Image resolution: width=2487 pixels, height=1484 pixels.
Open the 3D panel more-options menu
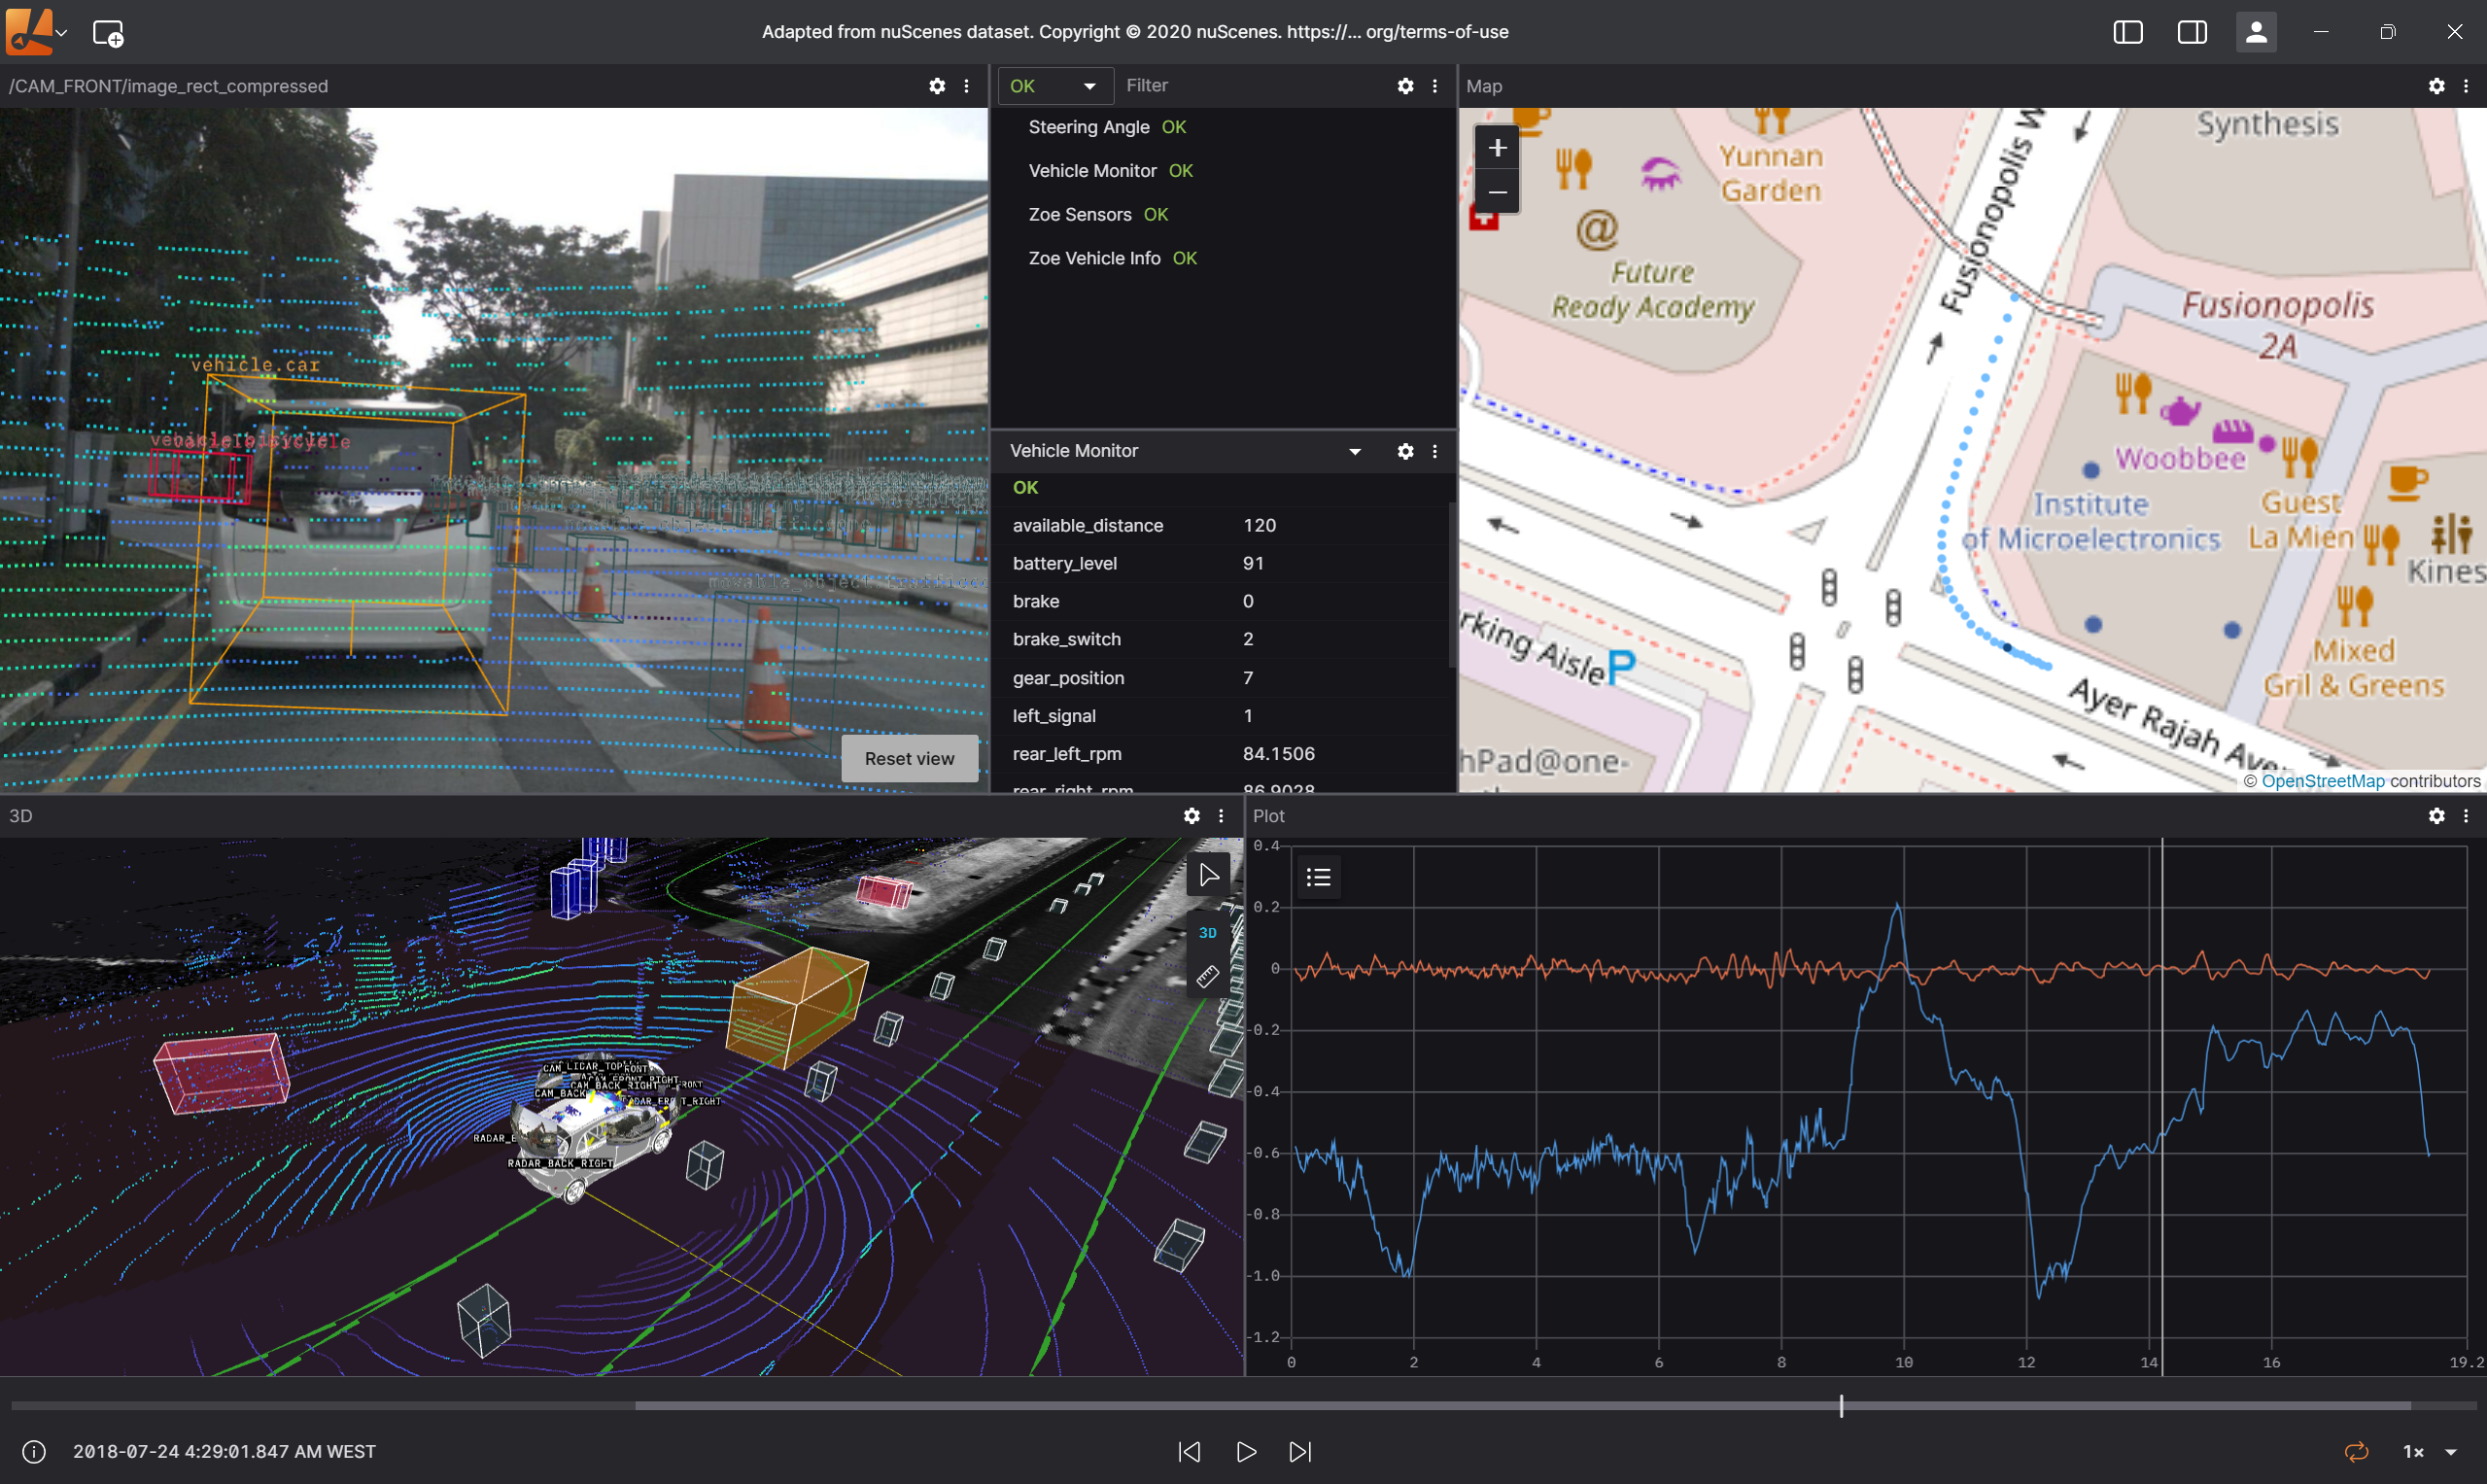(x=1221, y=816)
